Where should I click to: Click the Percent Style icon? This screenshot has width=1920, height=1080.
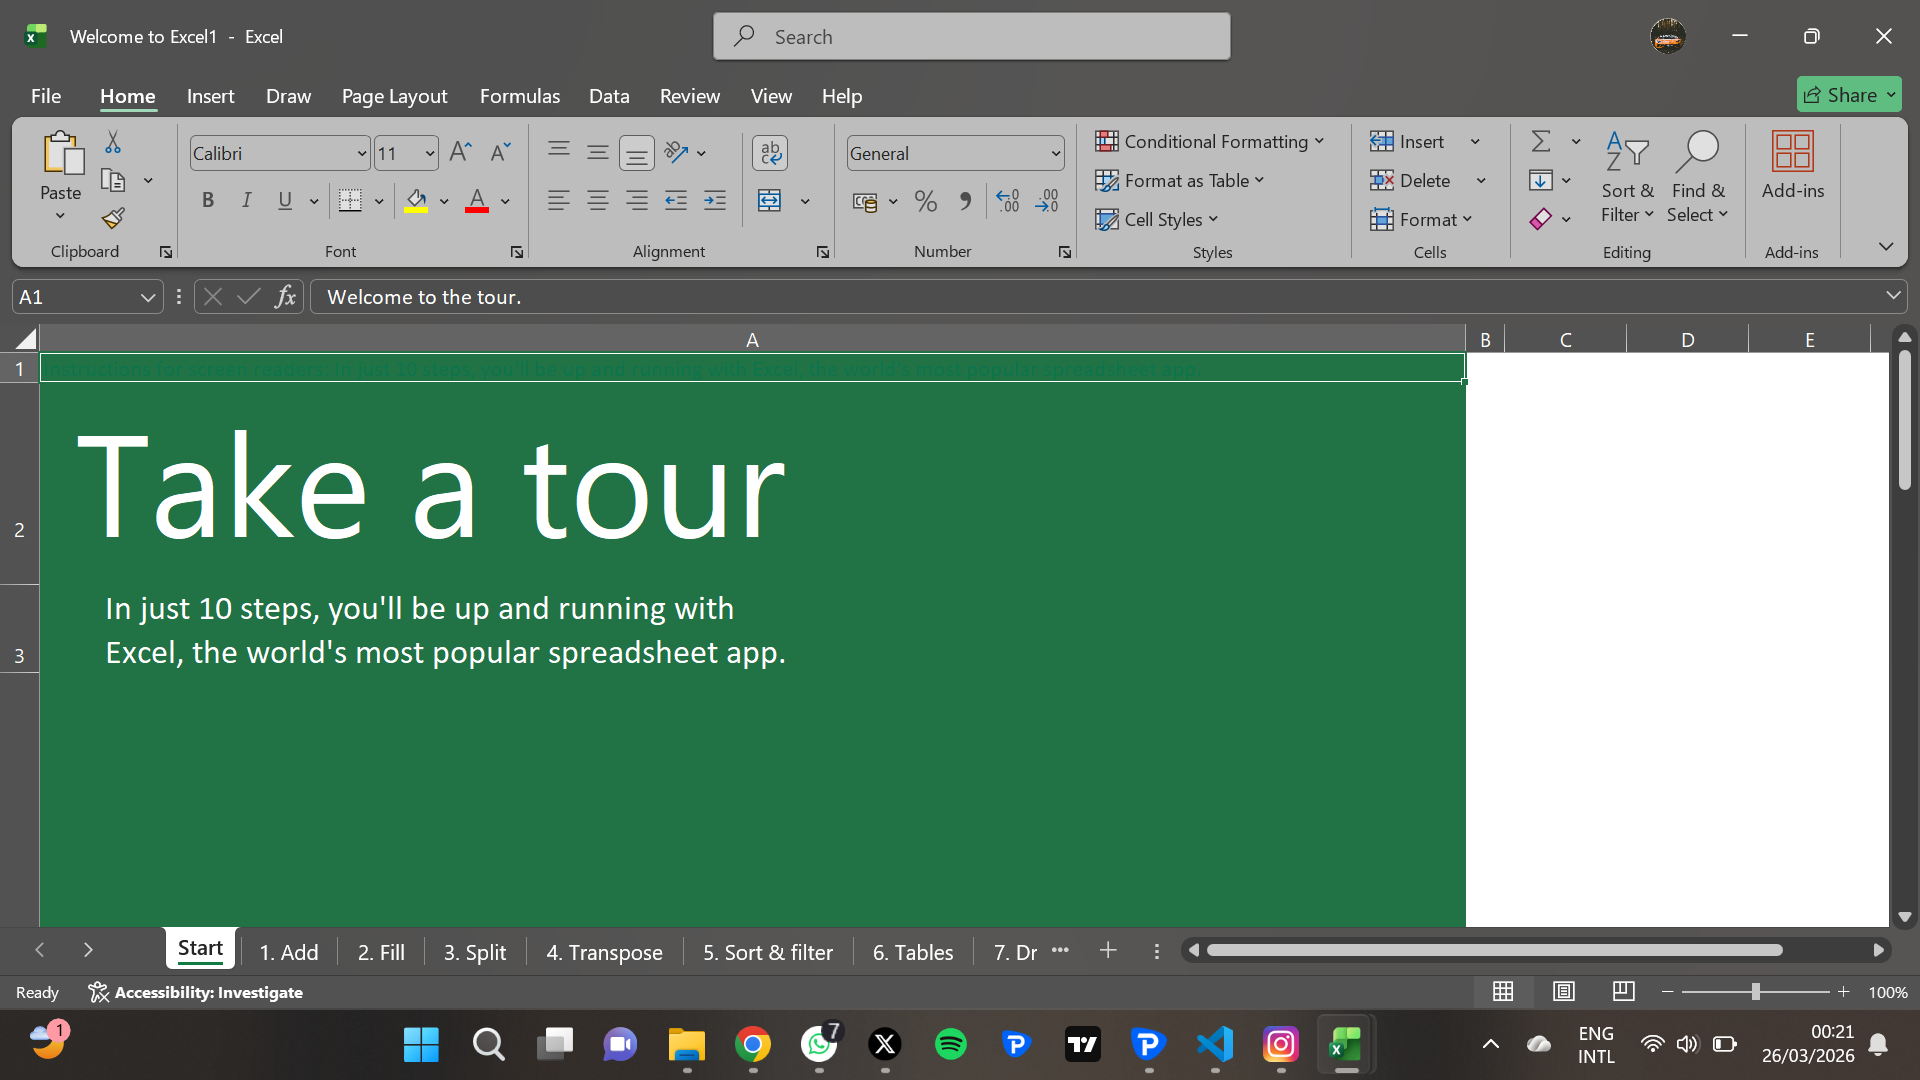pyautogui.click(x=925, y=201)
